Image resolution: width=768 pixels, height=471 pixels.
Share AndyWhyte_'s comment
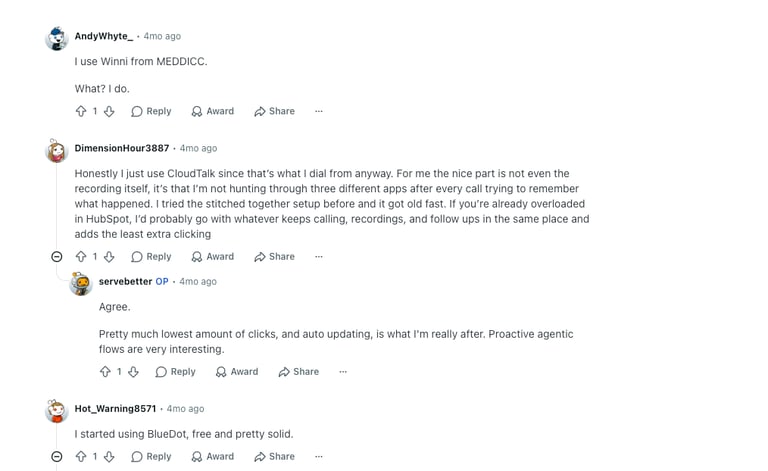274,111
